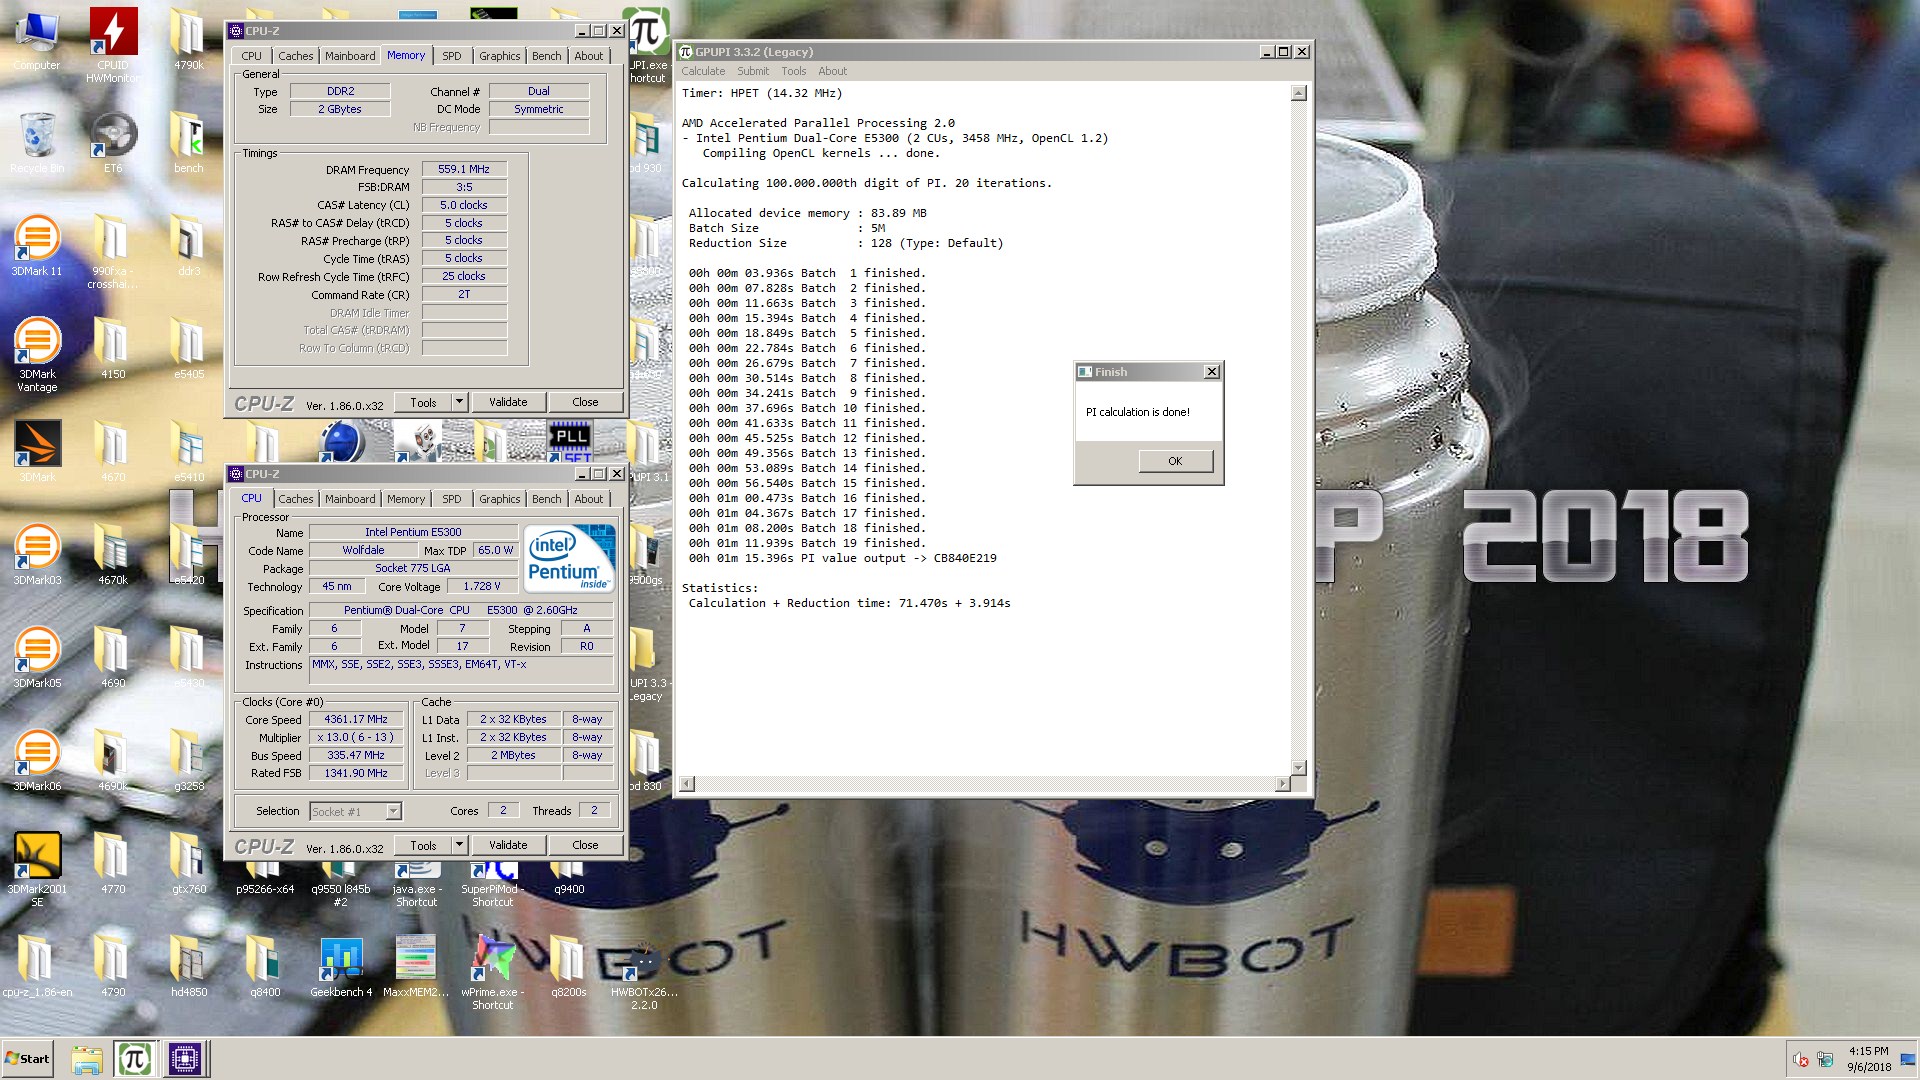Screen dimensions: 1920x1080
Task: Open the GPUPI About menu
Action: point(832,71)
